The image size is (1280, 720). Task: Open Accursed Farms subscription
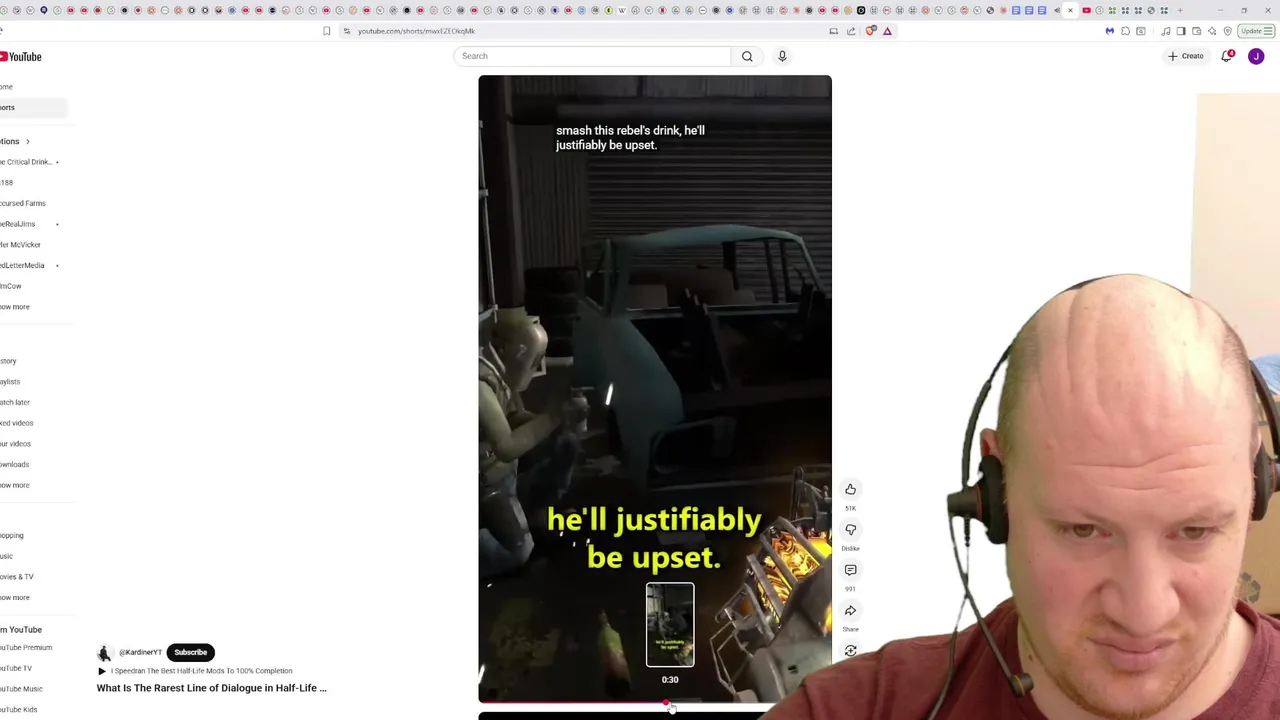(23, 203)
